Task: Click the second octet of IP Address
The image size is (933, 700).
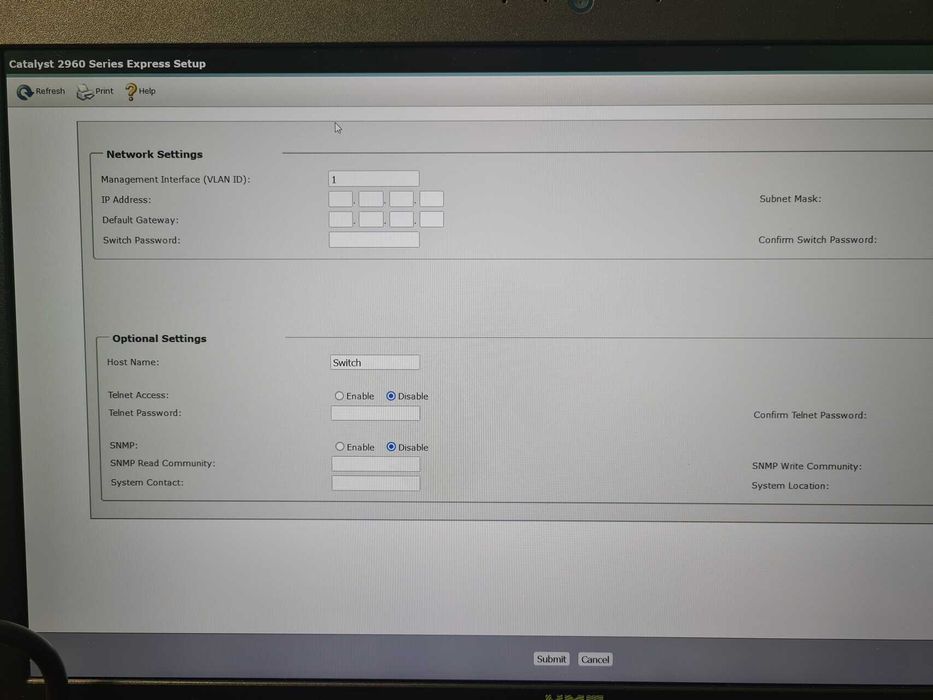Action: (x=371, y=199)
